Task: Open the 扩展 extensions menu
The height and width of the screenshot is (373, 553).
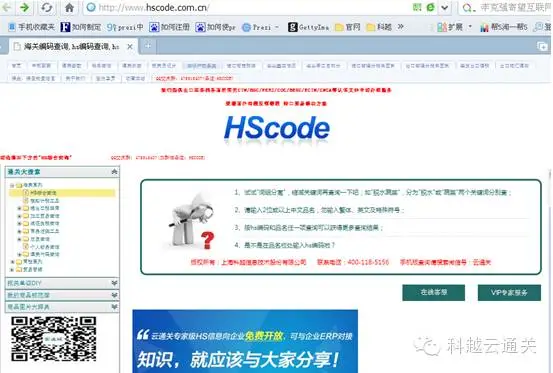Action: coord(454,27)
